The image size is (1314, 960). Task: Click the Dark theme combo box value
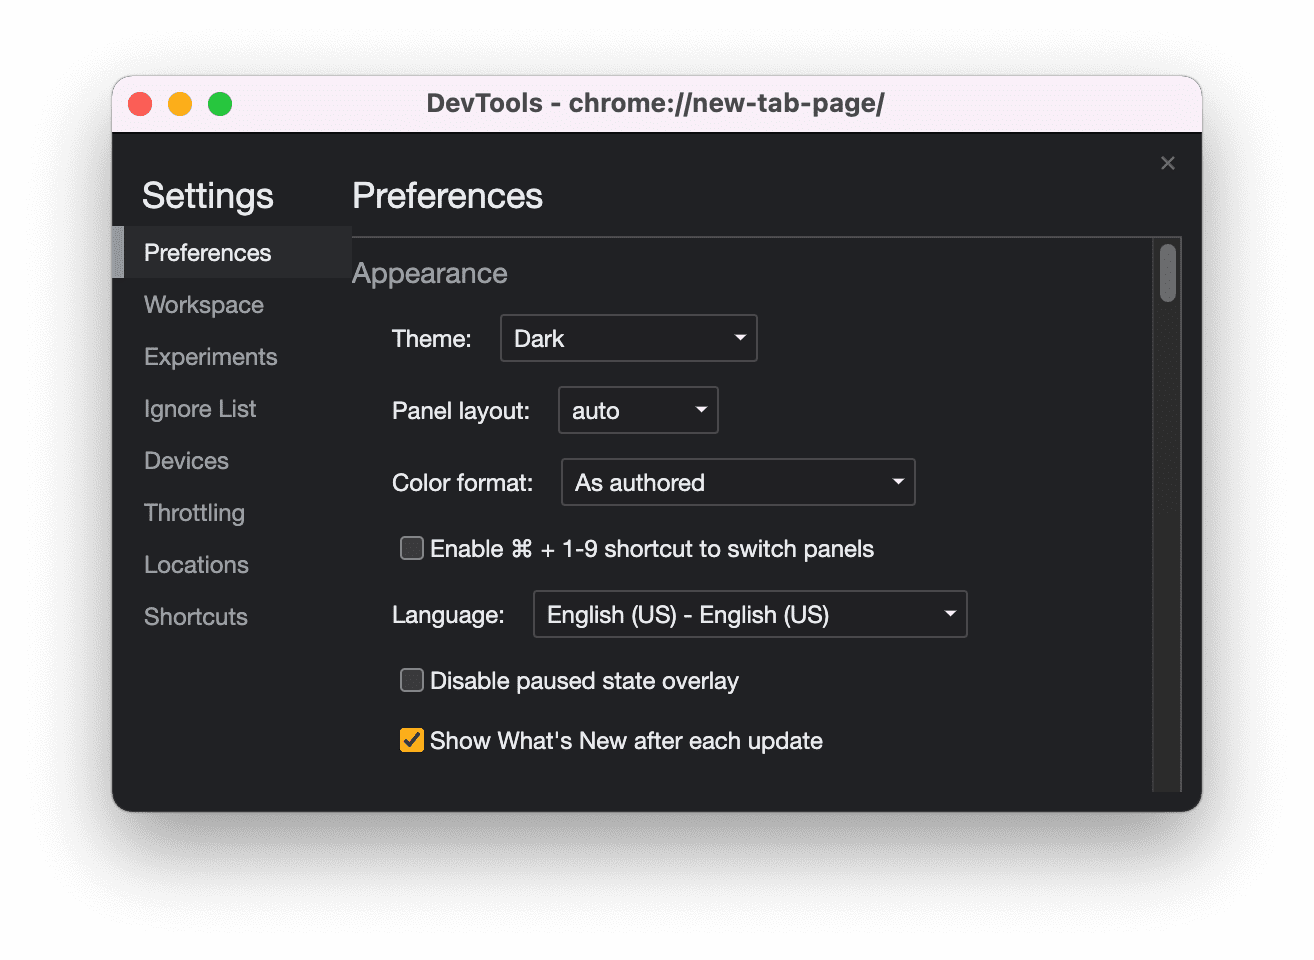(628, 338)
